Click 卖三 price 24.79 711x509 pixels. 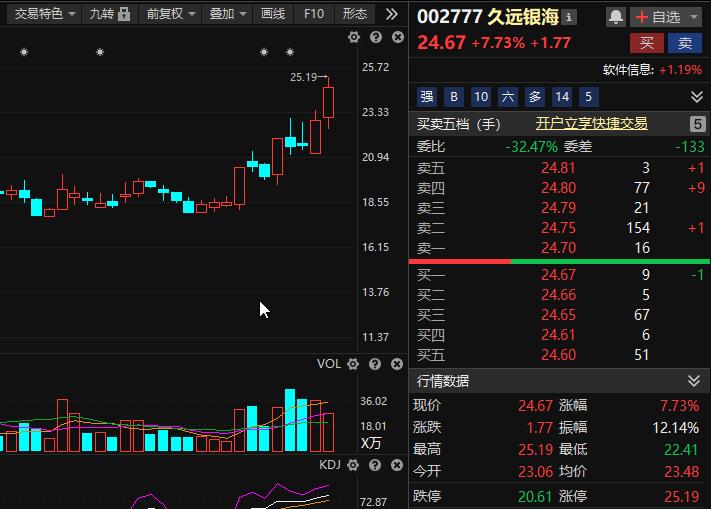tap(558, 208)
